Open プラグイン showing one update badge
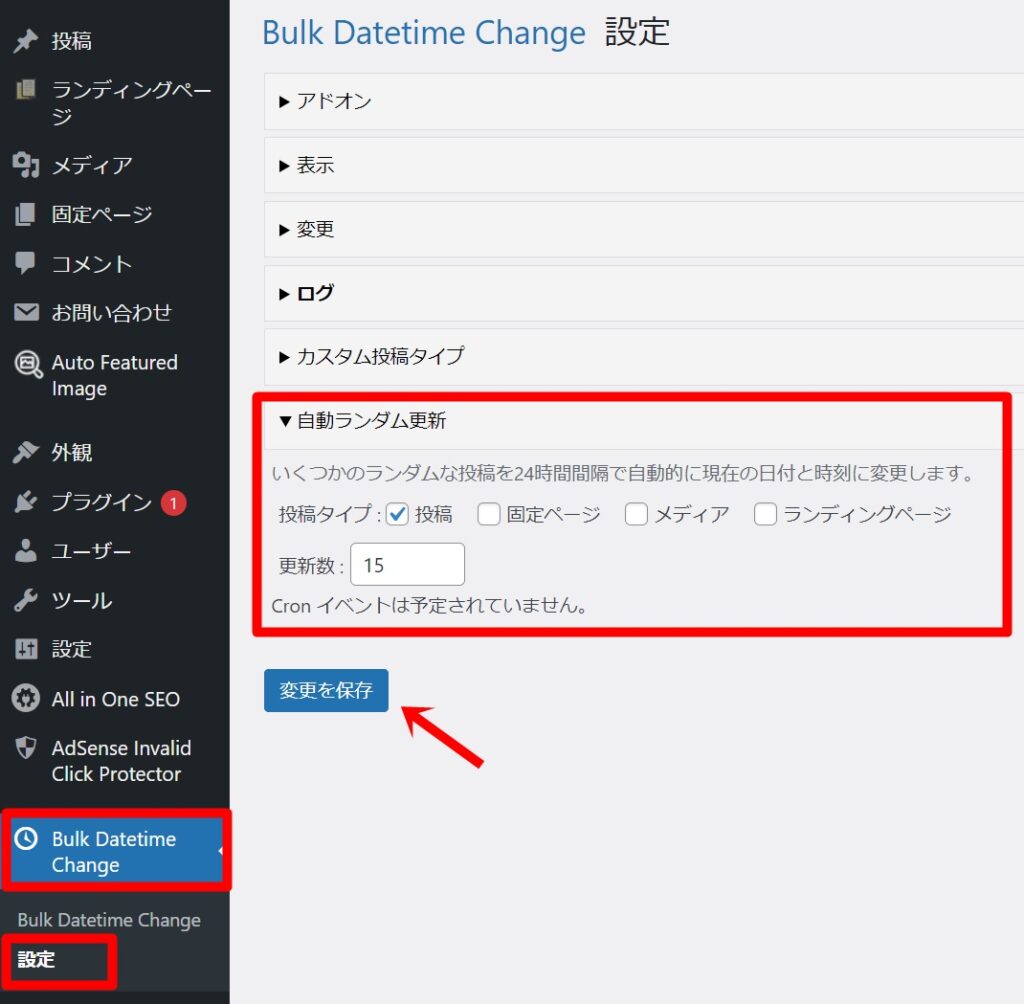Screen dimensions: 1024x1004 (28, 502)
